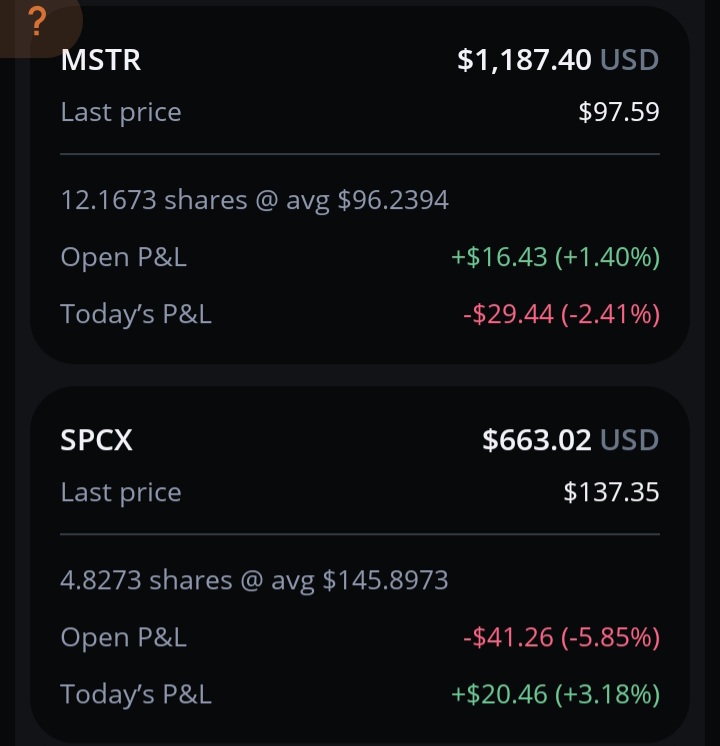This screenshot has height=746, width=720.
Task: Tap MSTR Today's P&L label
Action: tap(136, 314)
